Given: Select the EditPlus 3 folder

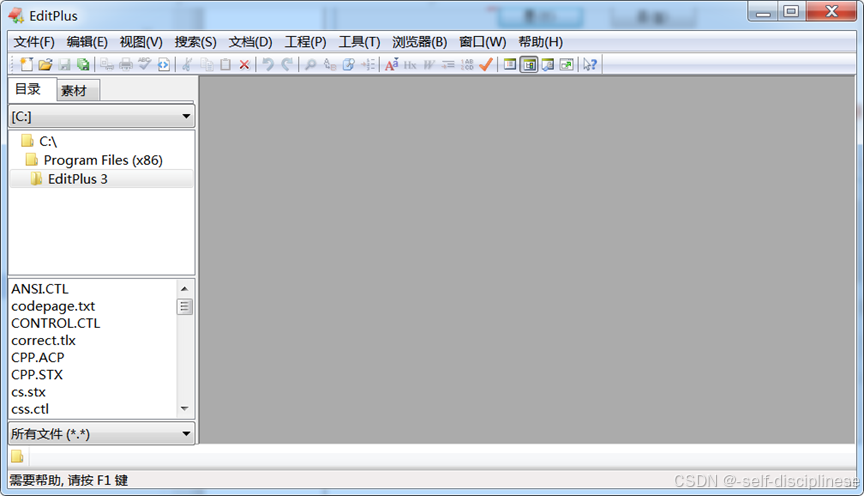Looking at the screenshot, I should point(101,179).
